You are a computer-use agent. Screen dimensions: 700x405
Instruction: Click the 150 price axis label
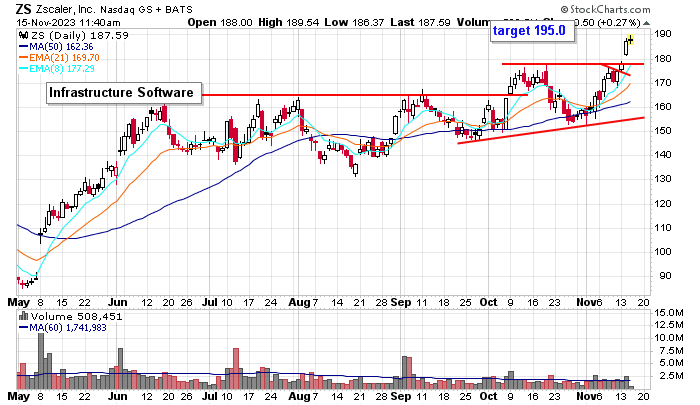[x=663, y=131]
